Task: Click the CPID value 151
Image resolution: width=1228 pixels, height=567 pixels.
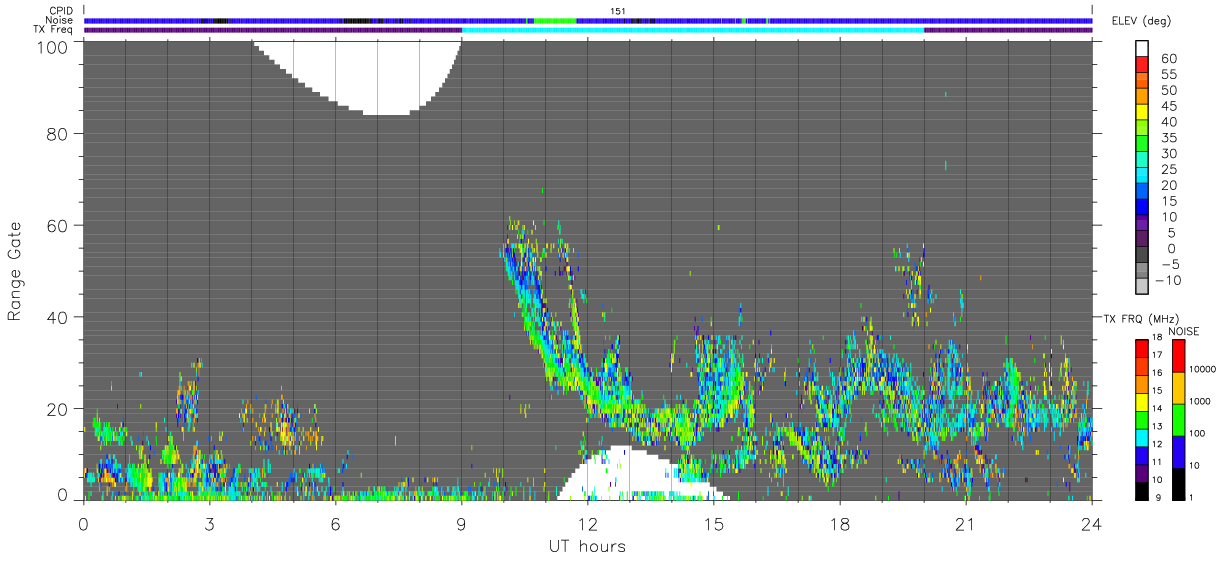Action: (x=619, y=11)
